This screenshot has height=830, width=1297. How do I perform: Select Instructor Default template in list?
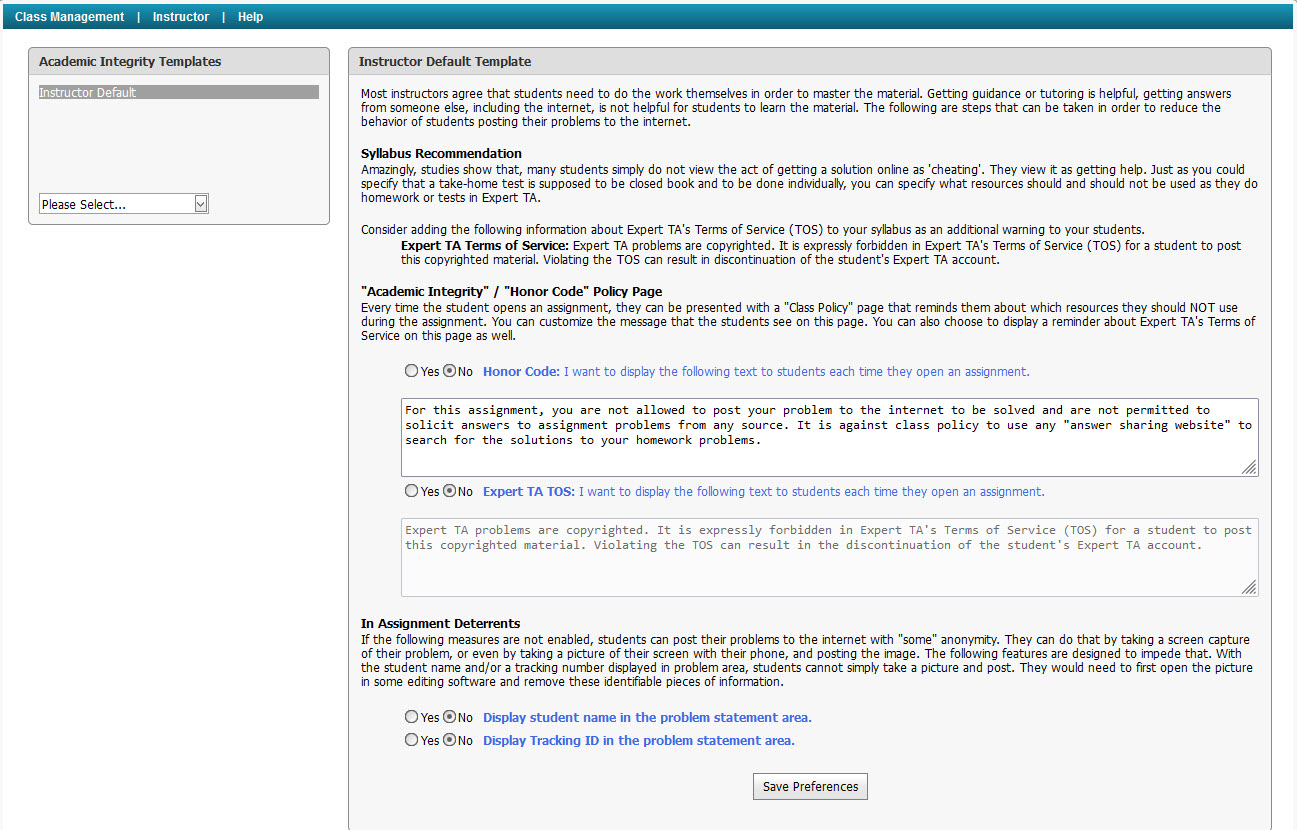point(179,92)
